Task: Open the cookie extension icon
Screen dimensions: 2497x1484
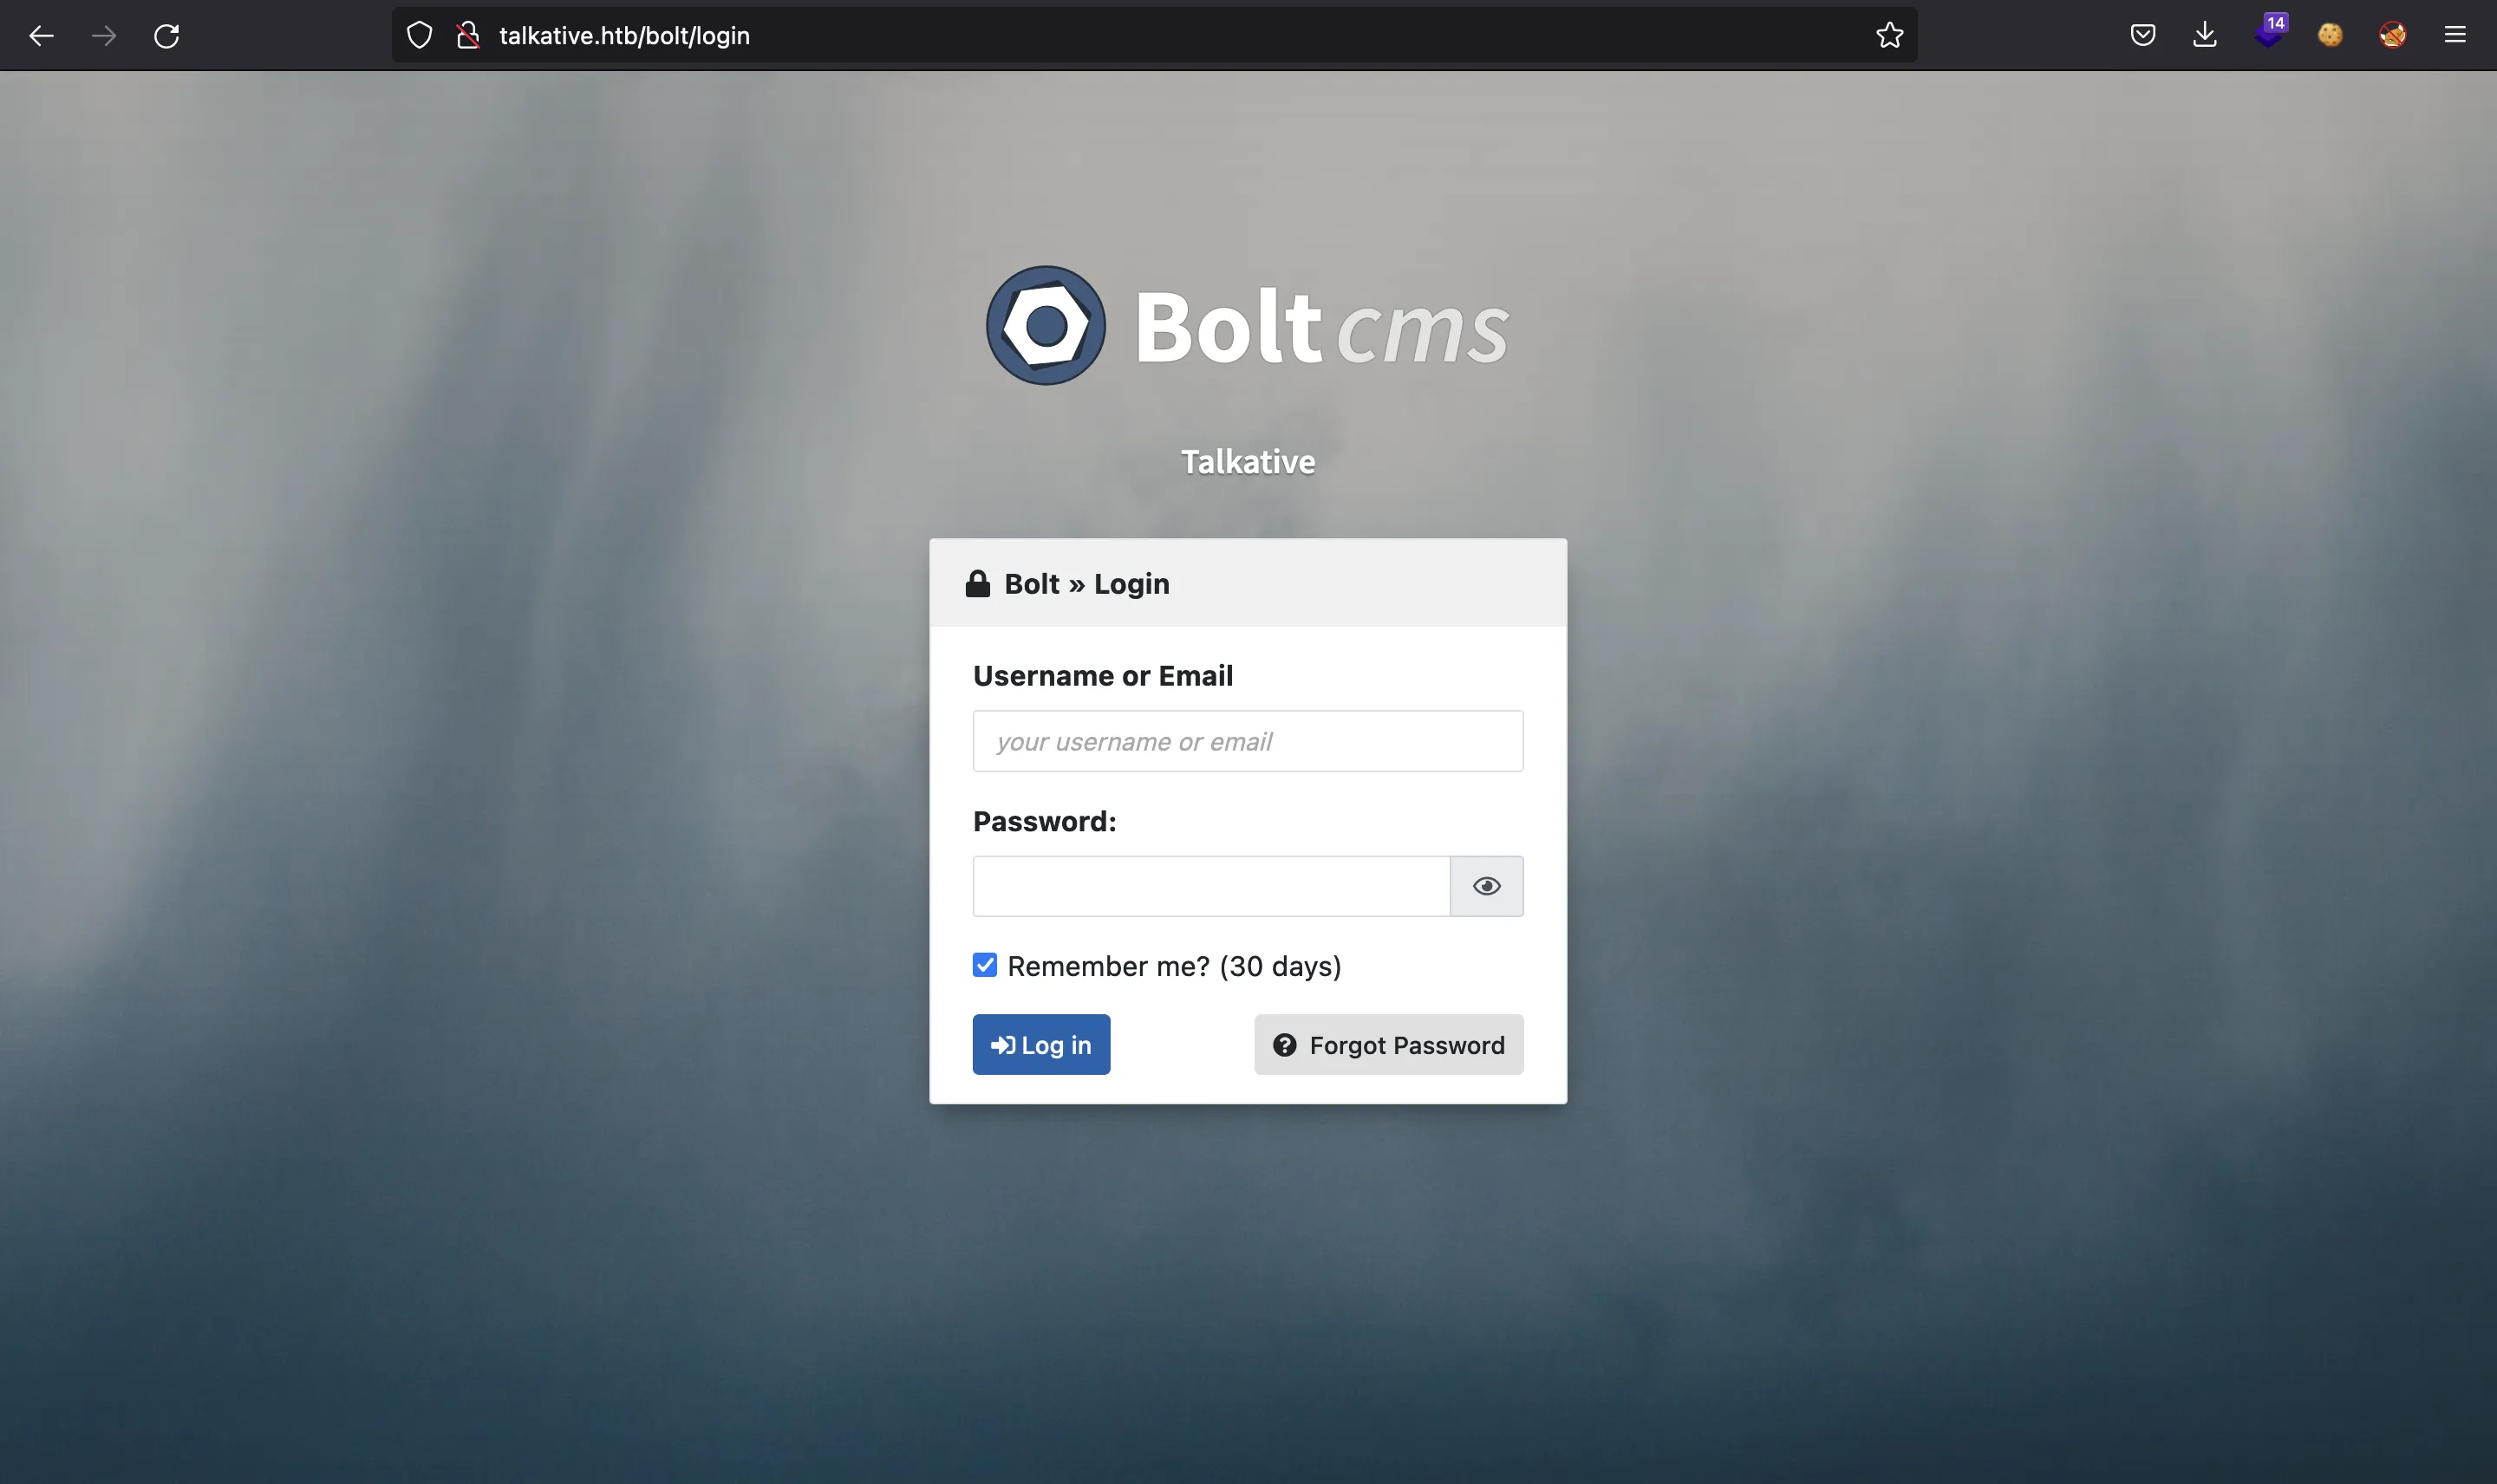Action: click(2330, 36)
